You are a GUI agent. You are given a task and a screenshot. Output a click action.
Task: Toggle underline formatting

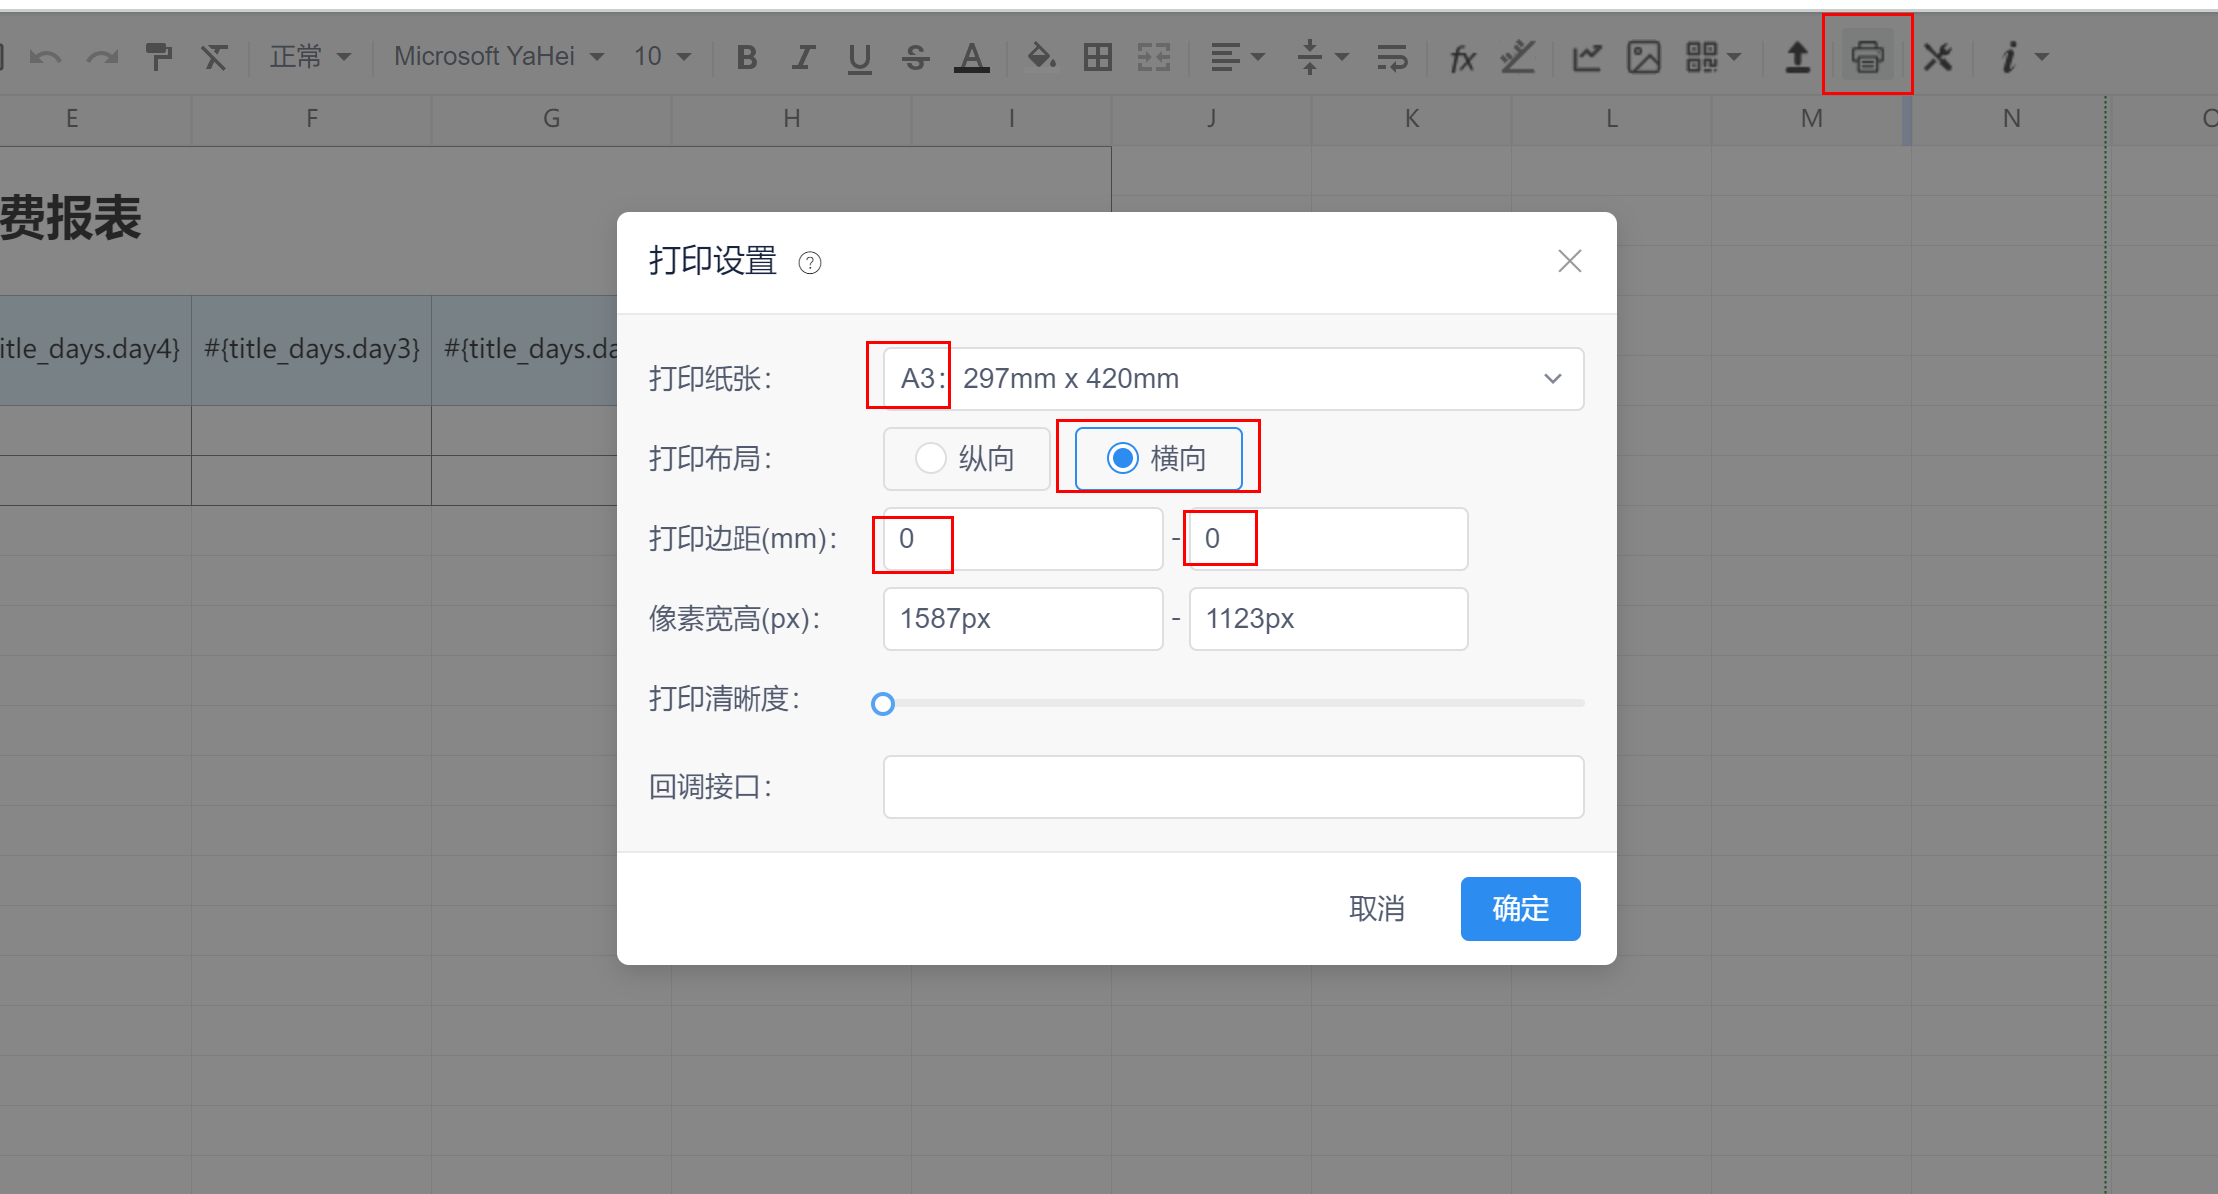point(859,58)
